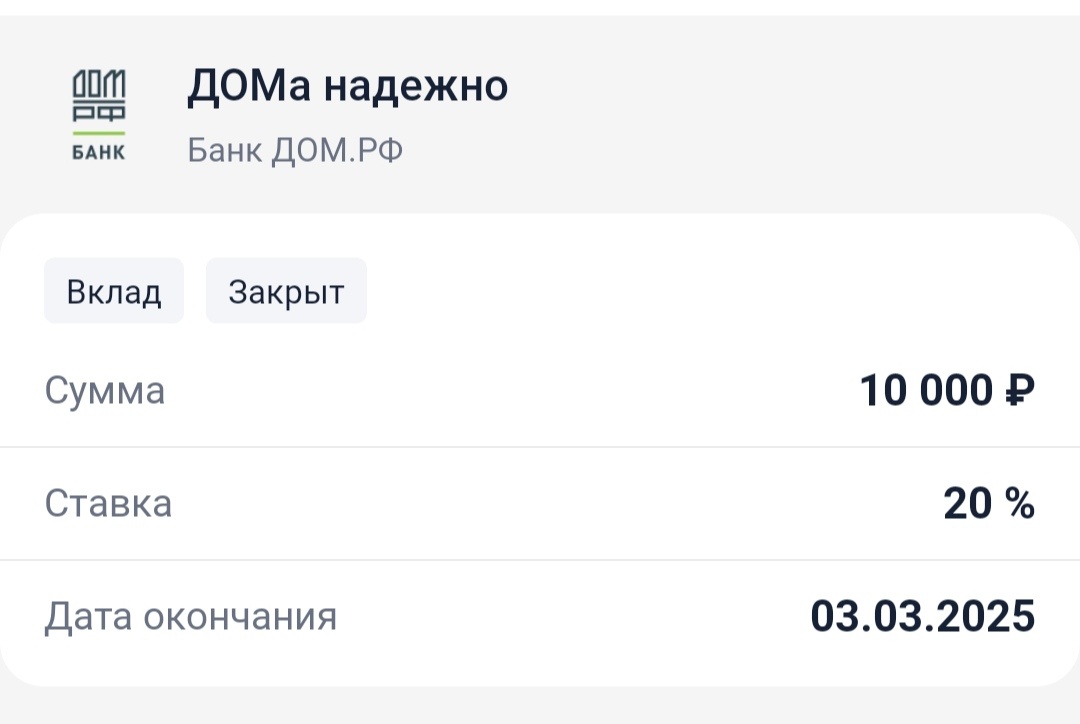
Task: Select the Вклад tag
Action: coord(113,292)
